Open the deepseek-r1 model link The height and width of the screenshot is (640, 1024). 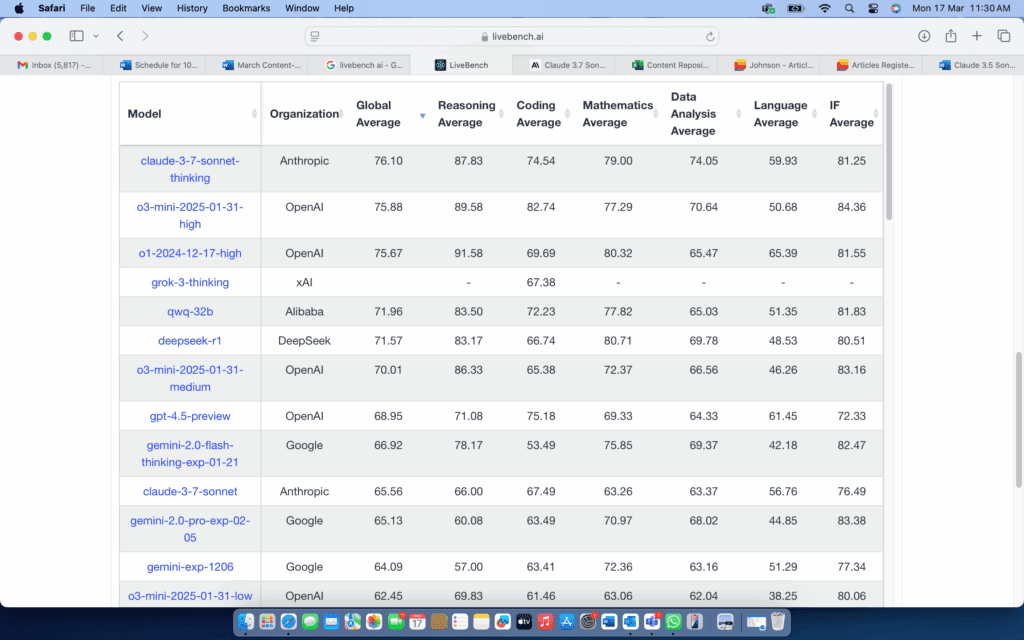[x=190, y=341]
